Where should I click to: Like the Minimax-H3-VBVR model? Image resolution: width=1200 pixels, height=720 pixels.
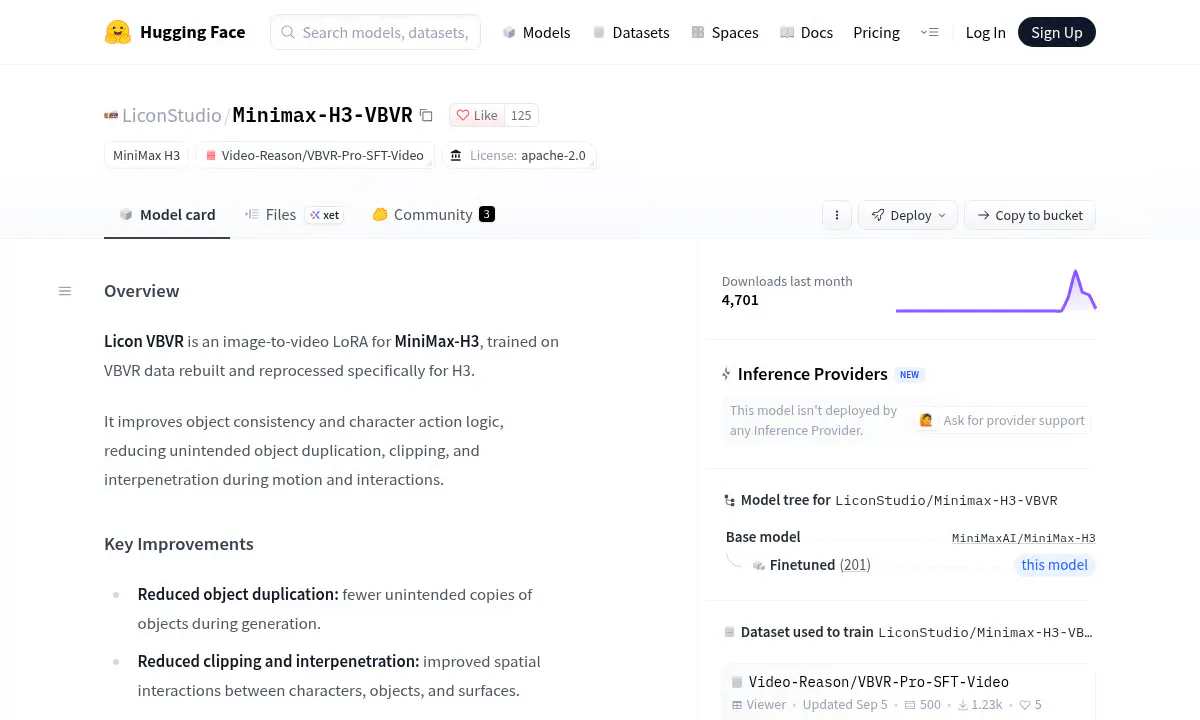click(x=477, y=115)
